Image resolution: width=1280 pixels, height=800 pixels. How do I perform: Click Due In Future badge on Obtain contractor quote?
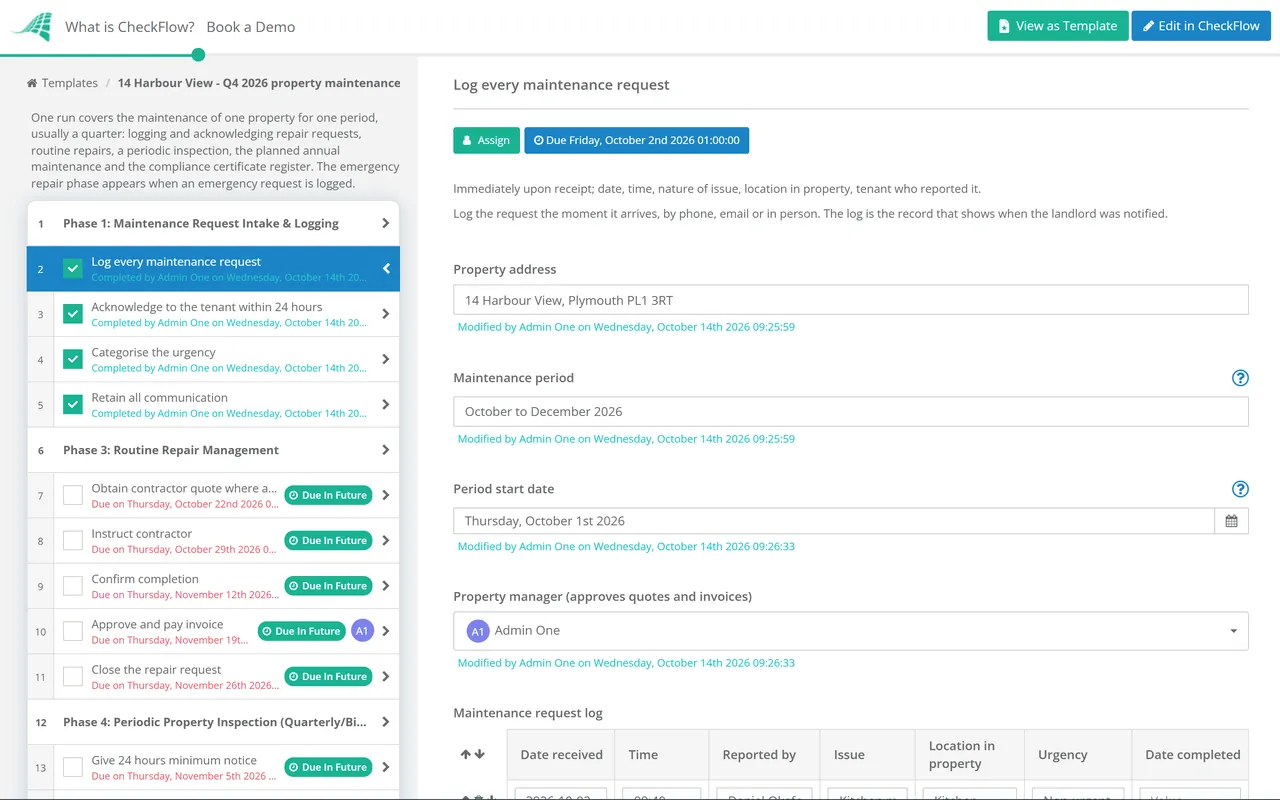tap(328, 495)
